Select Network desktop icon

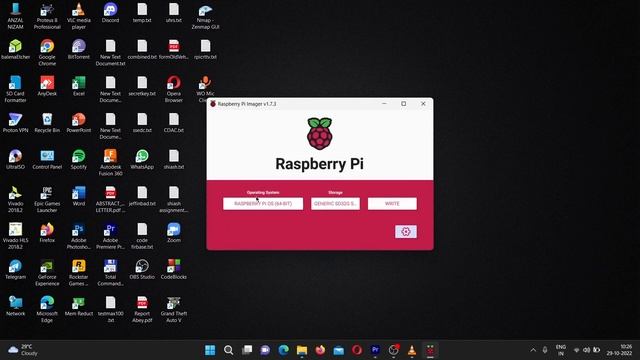tap(16, 306)
